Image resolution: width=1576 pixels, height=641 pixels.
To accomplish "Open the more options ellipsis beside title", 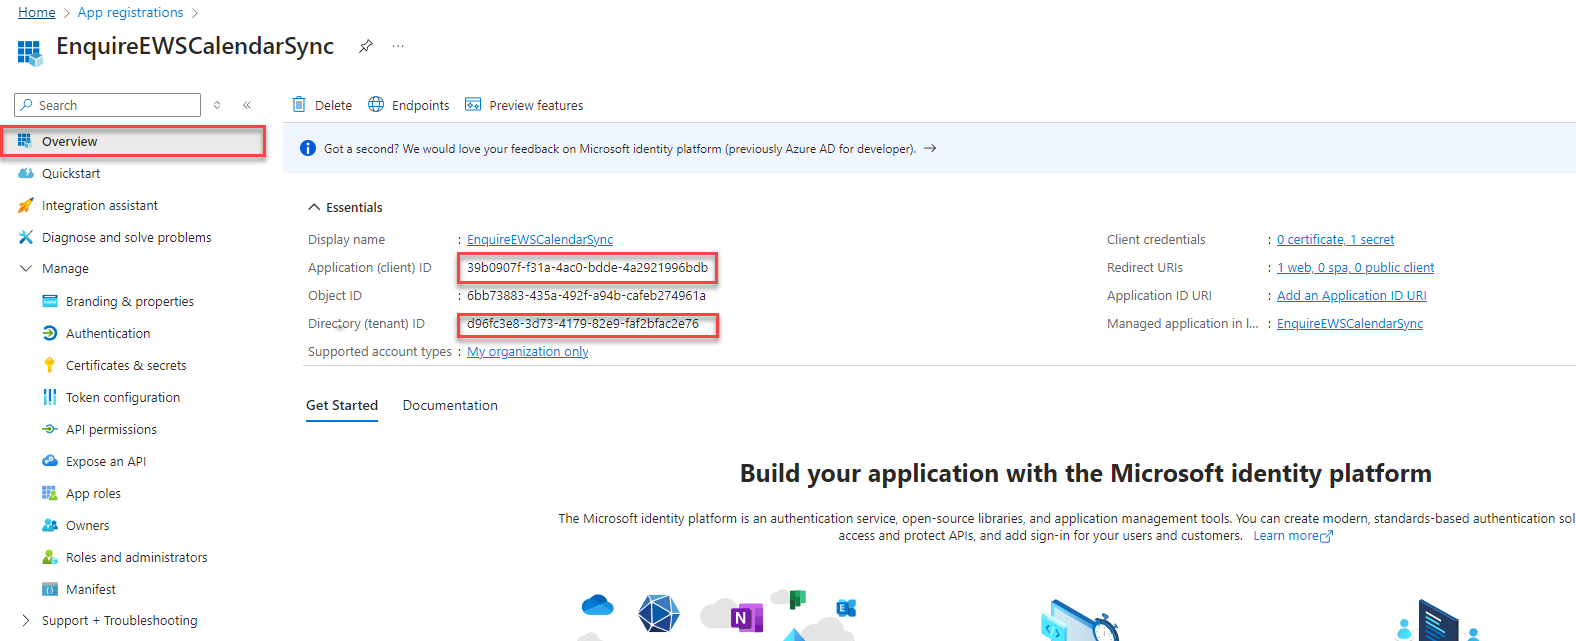I will 398,46.
